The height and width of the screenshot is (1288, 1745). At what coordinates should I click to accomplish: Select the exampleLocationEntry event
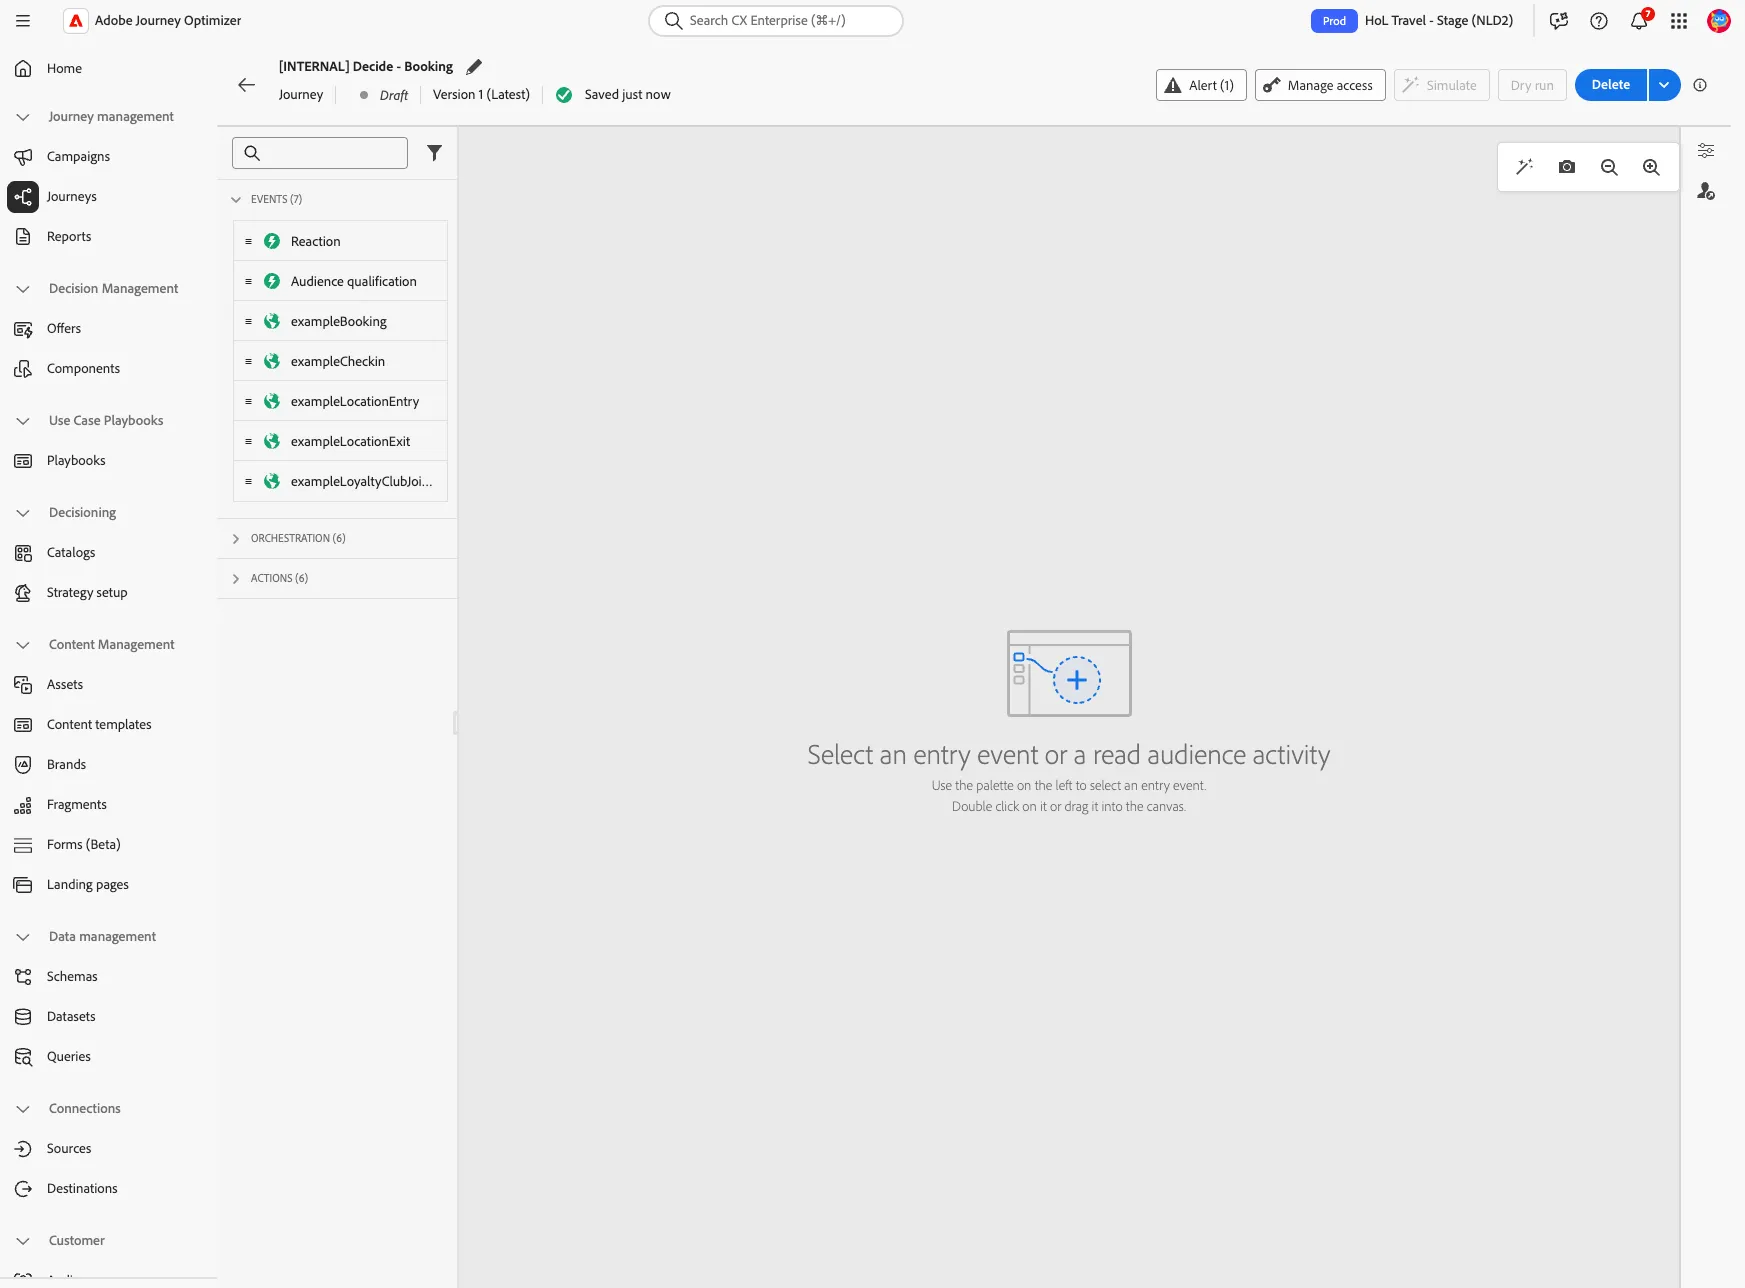340,401
